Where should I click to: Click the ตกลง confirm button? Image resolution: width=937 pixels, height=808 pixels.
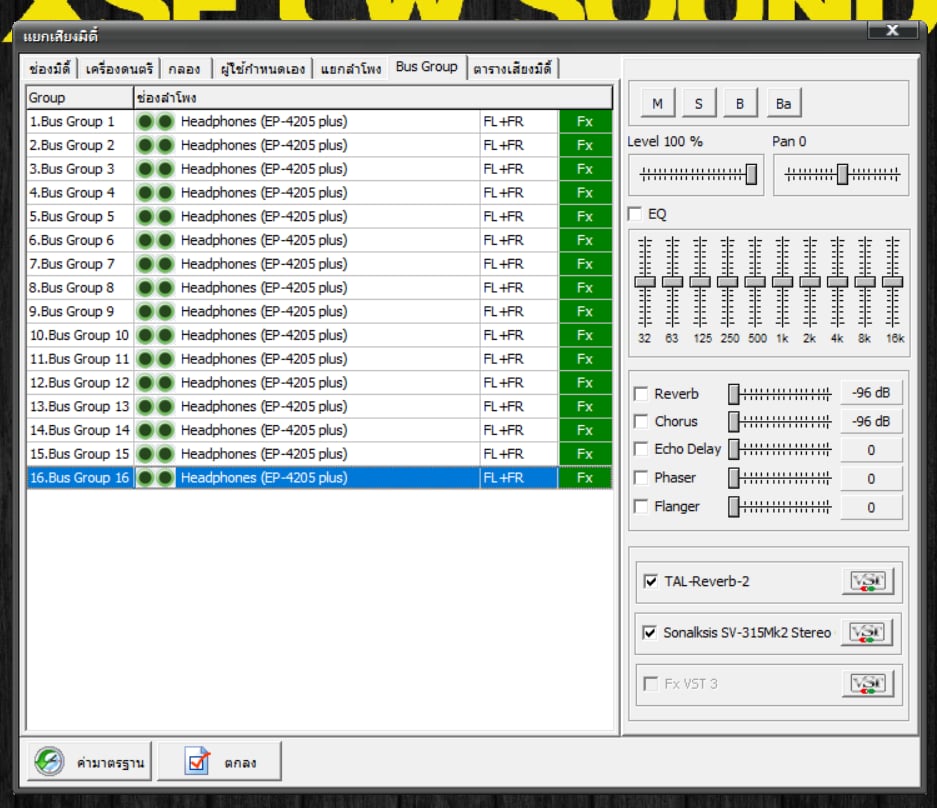(x=220, y=762)
